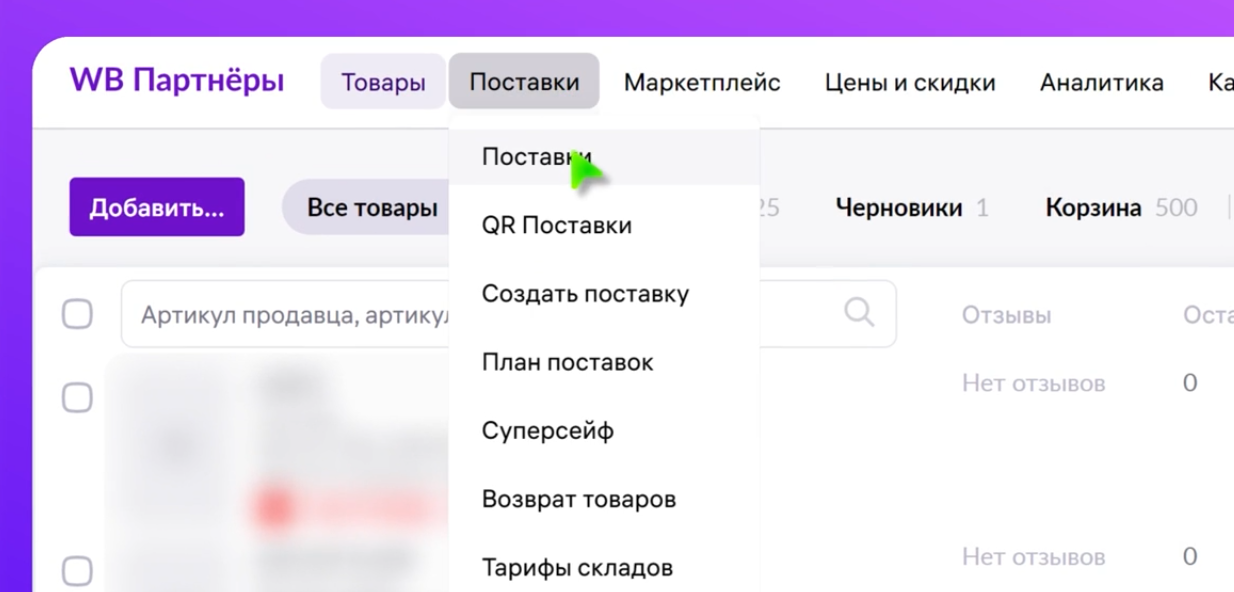Open the Цены и скидки section
The image size is (1234, 592).
pyautogui.click(x=910, y=82)
